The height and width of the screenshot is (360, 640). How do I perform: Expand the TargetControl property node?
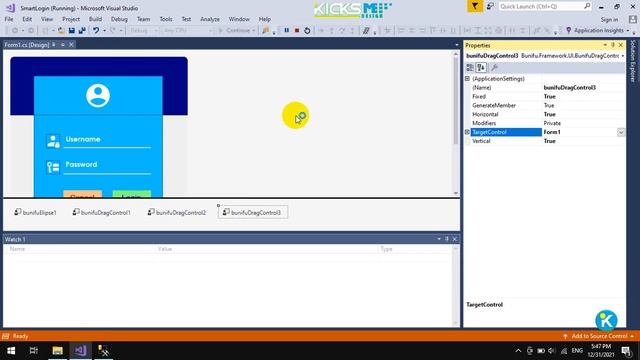(x=467, y=132)
